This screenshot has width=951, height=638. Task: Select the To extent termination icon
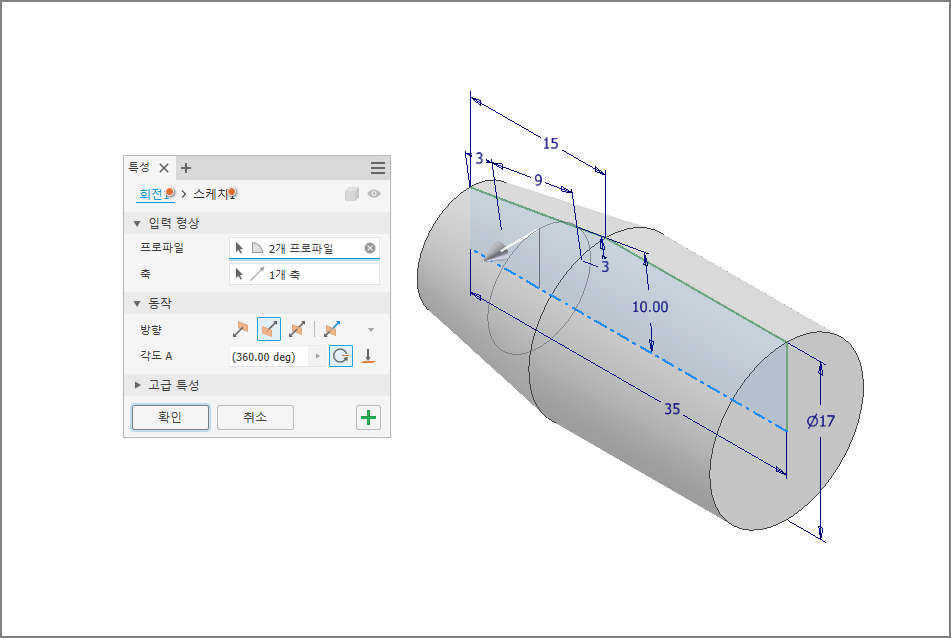tap(368, 356)
